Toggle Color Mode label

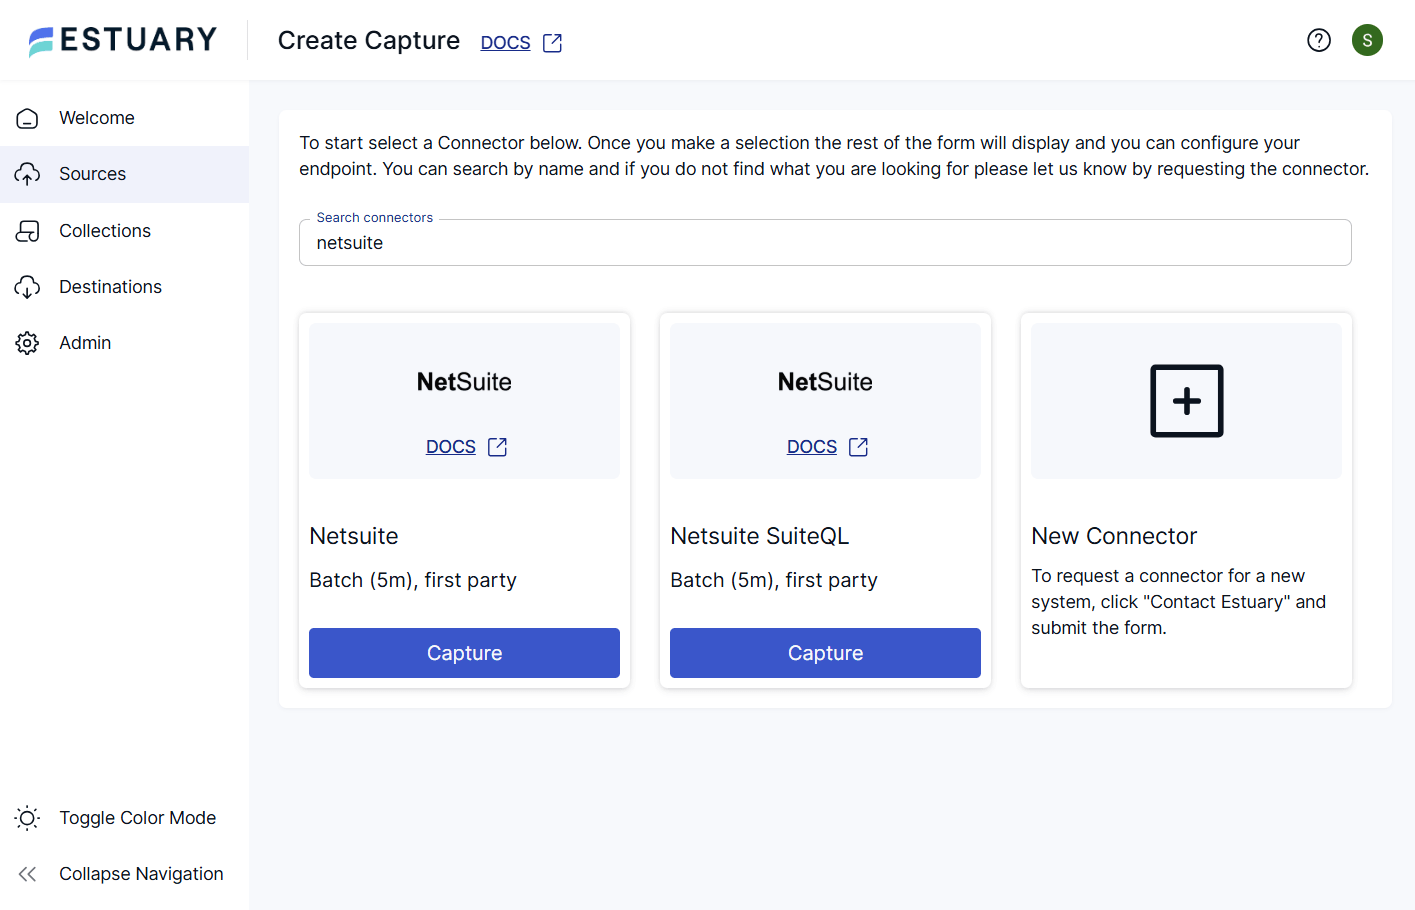(138, 818)
